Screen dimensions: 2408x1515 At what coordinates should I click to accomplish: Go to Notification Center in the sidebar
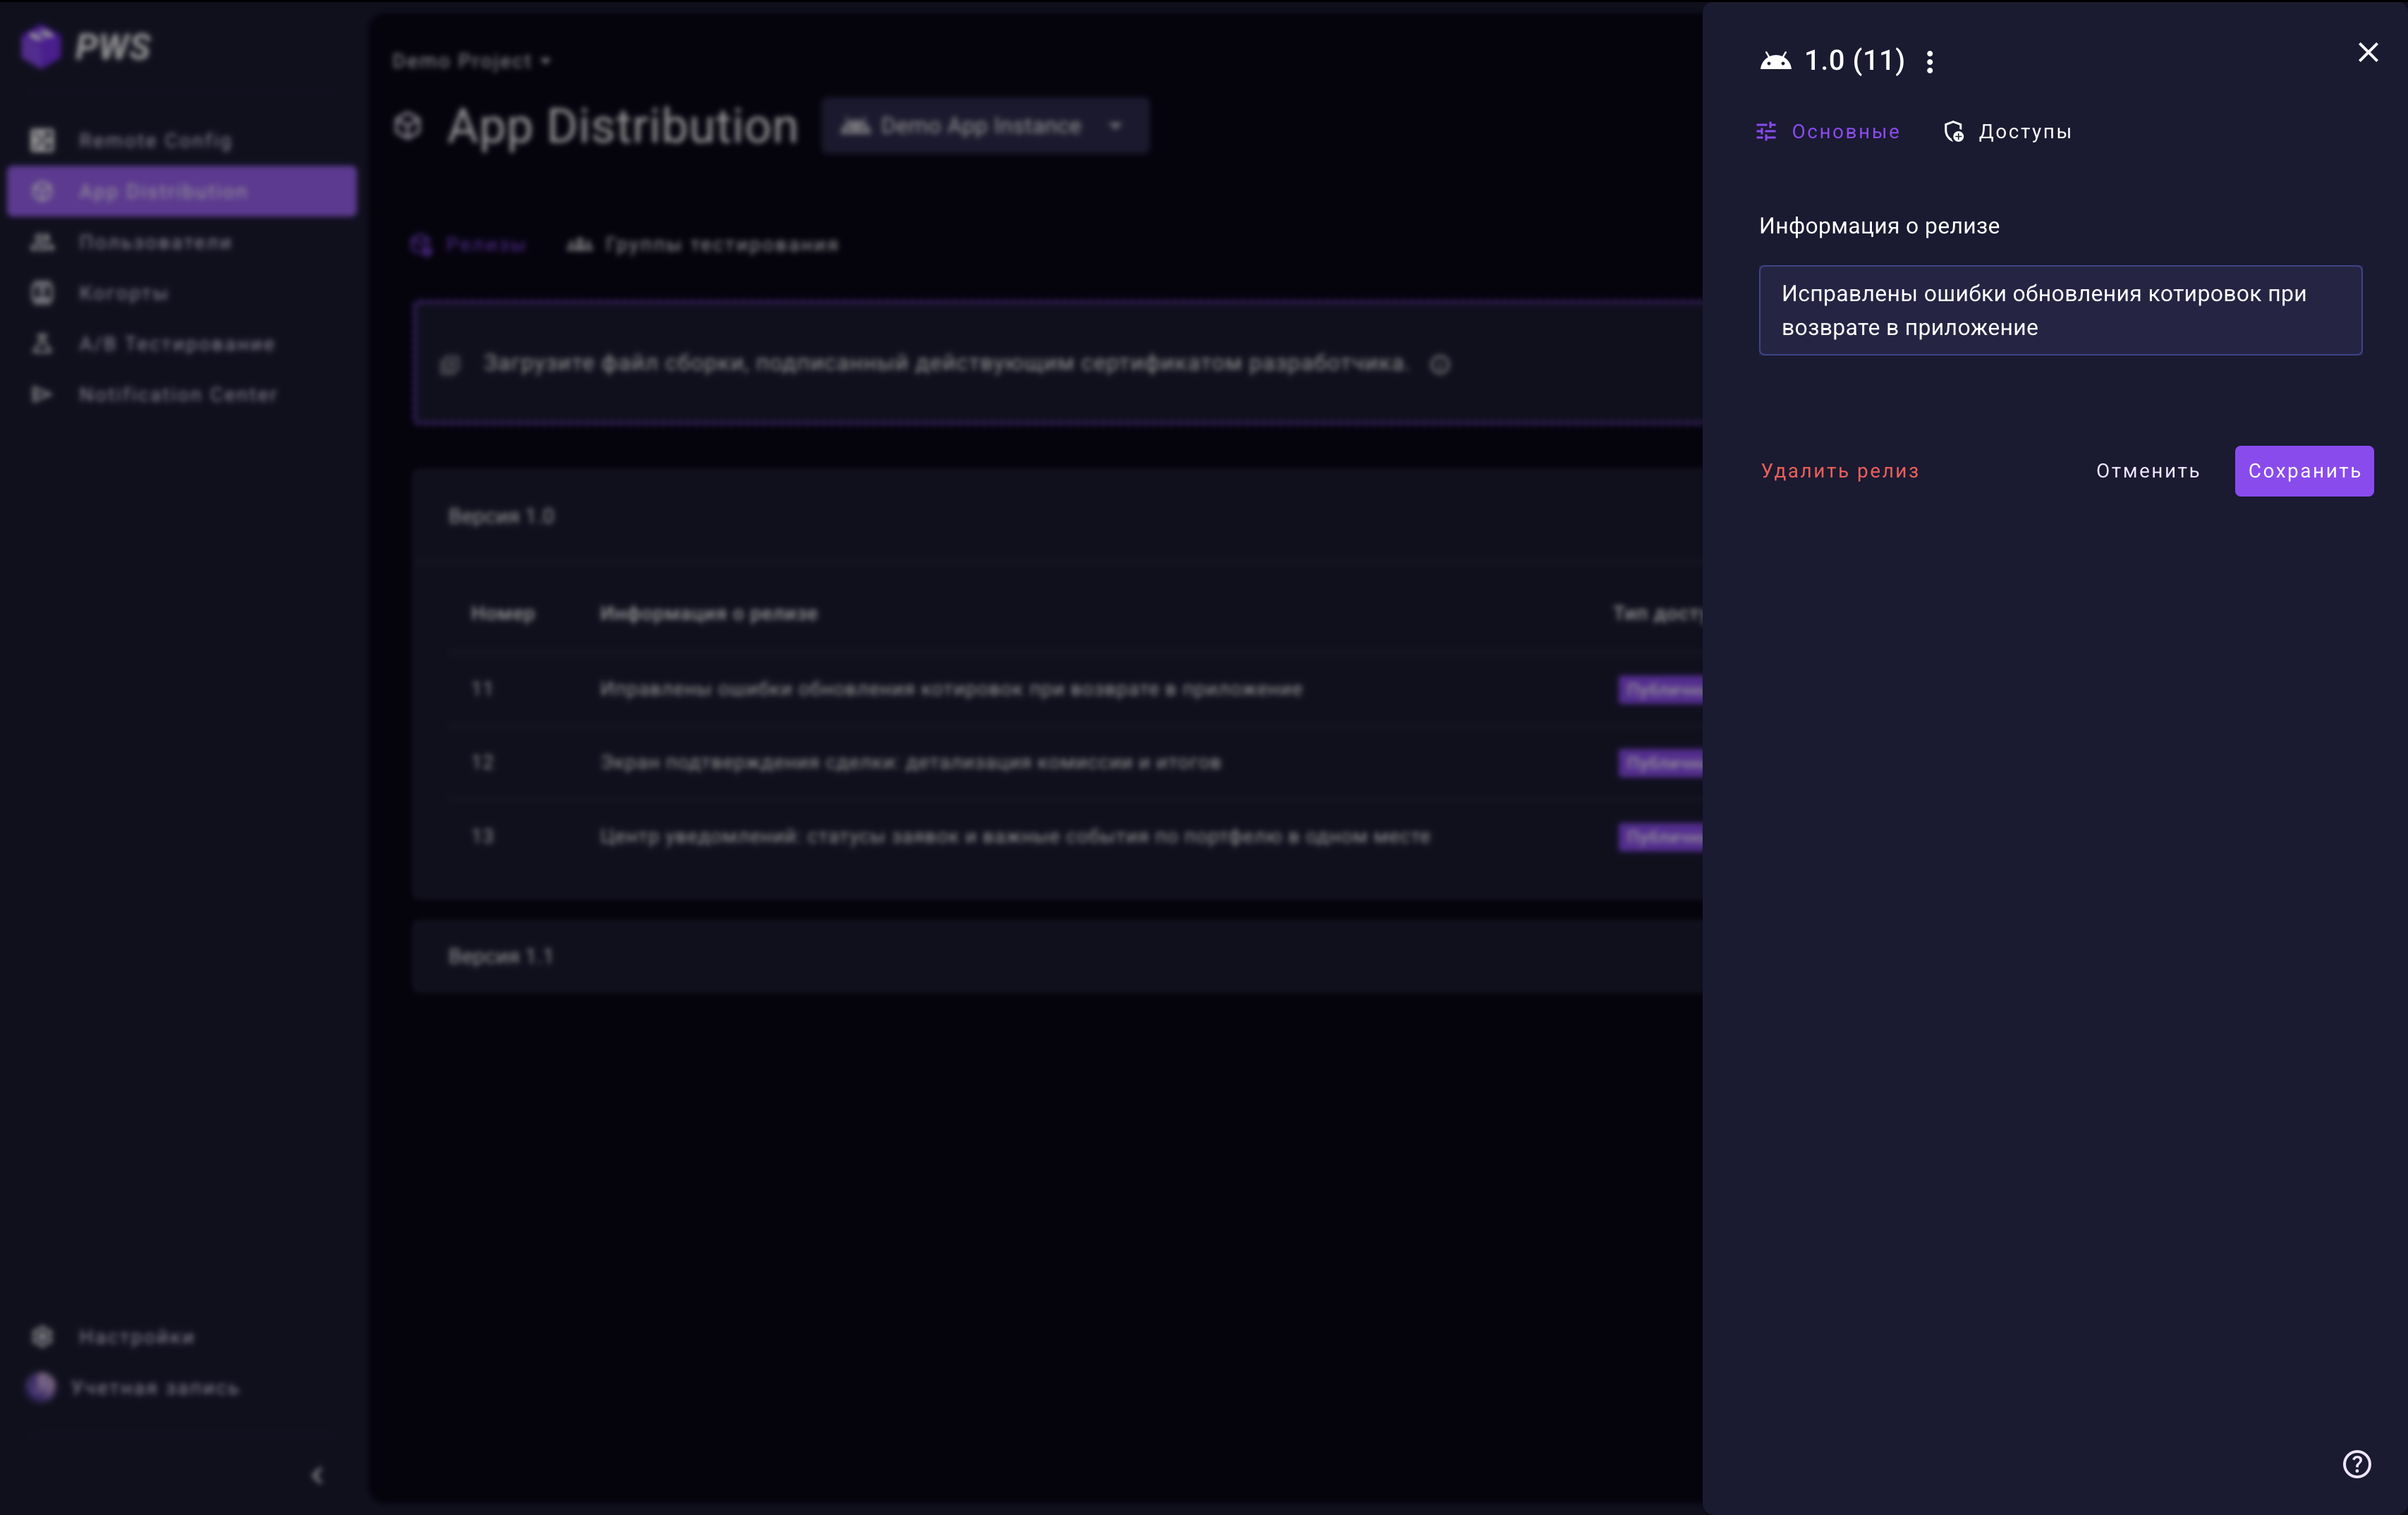pos(177,395)
